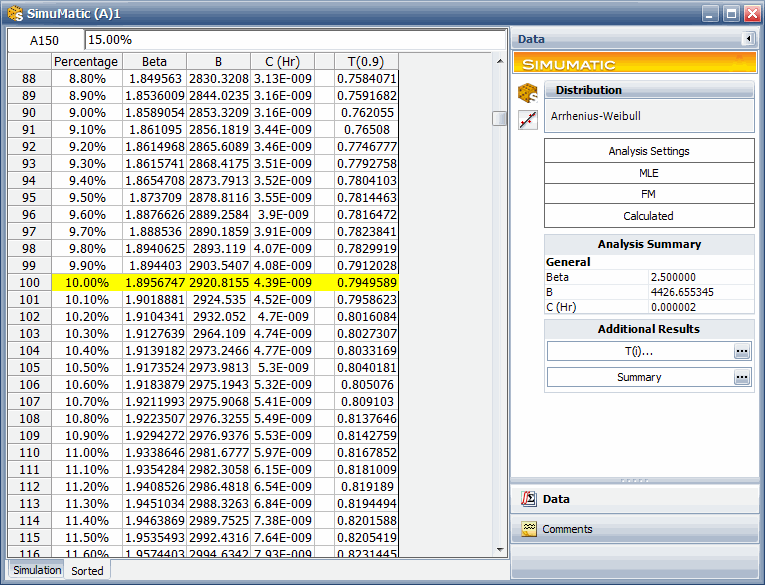Click C (Hr) cell 7.64E-009
765x585 pixels.
click(x=282, y=538)
